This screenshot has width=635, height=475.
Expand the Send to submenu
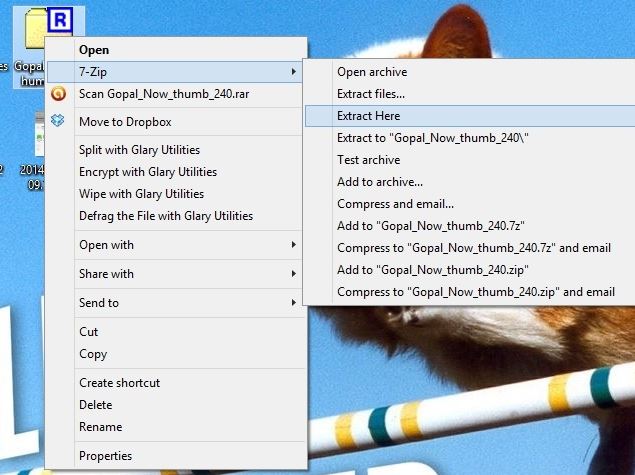click(293, 303)
